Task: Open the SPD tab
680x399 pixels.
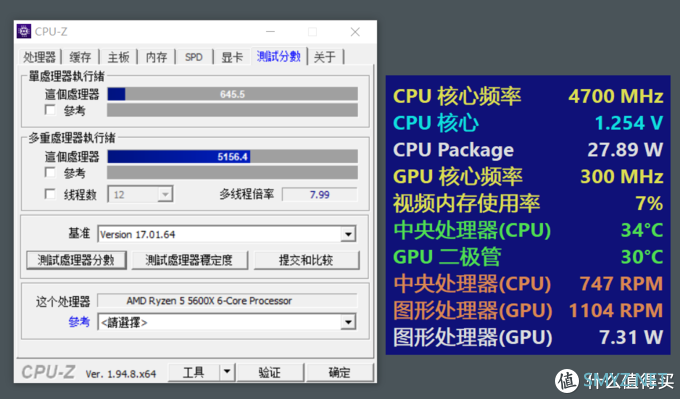Action: point(194,57)
